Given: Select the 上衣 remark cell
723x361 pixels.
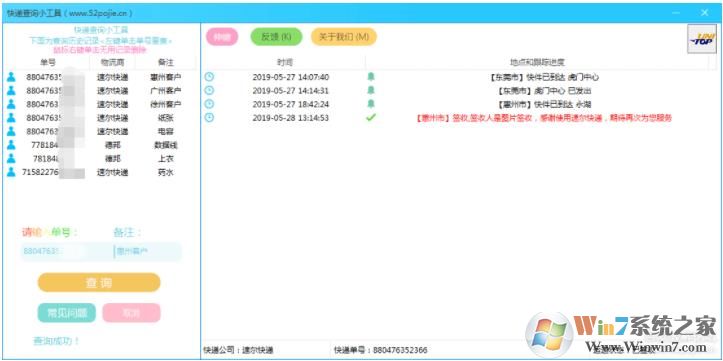Looking at the screenshot, I should (x=166, y=159).
